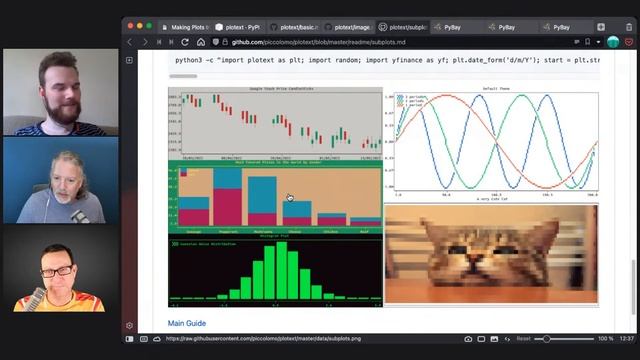
Task: Switch to the plotext/image tab
Action: point(348,27)
